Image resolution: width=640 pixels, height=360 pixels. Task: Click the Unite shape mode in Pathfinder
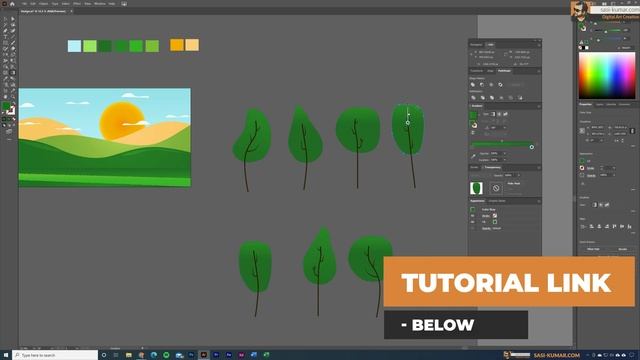pos(473,84)
